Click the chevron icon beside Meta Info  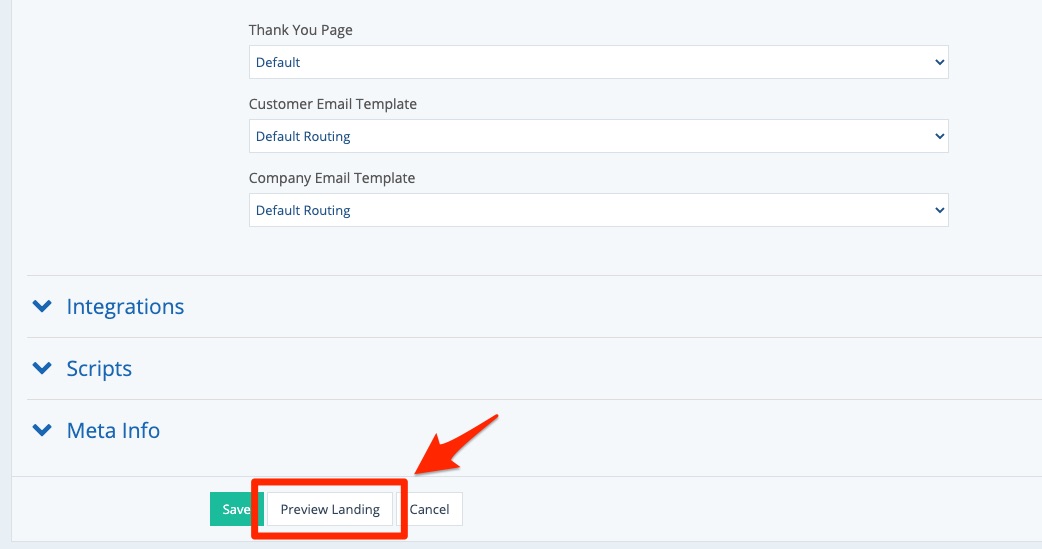point(42,430)
